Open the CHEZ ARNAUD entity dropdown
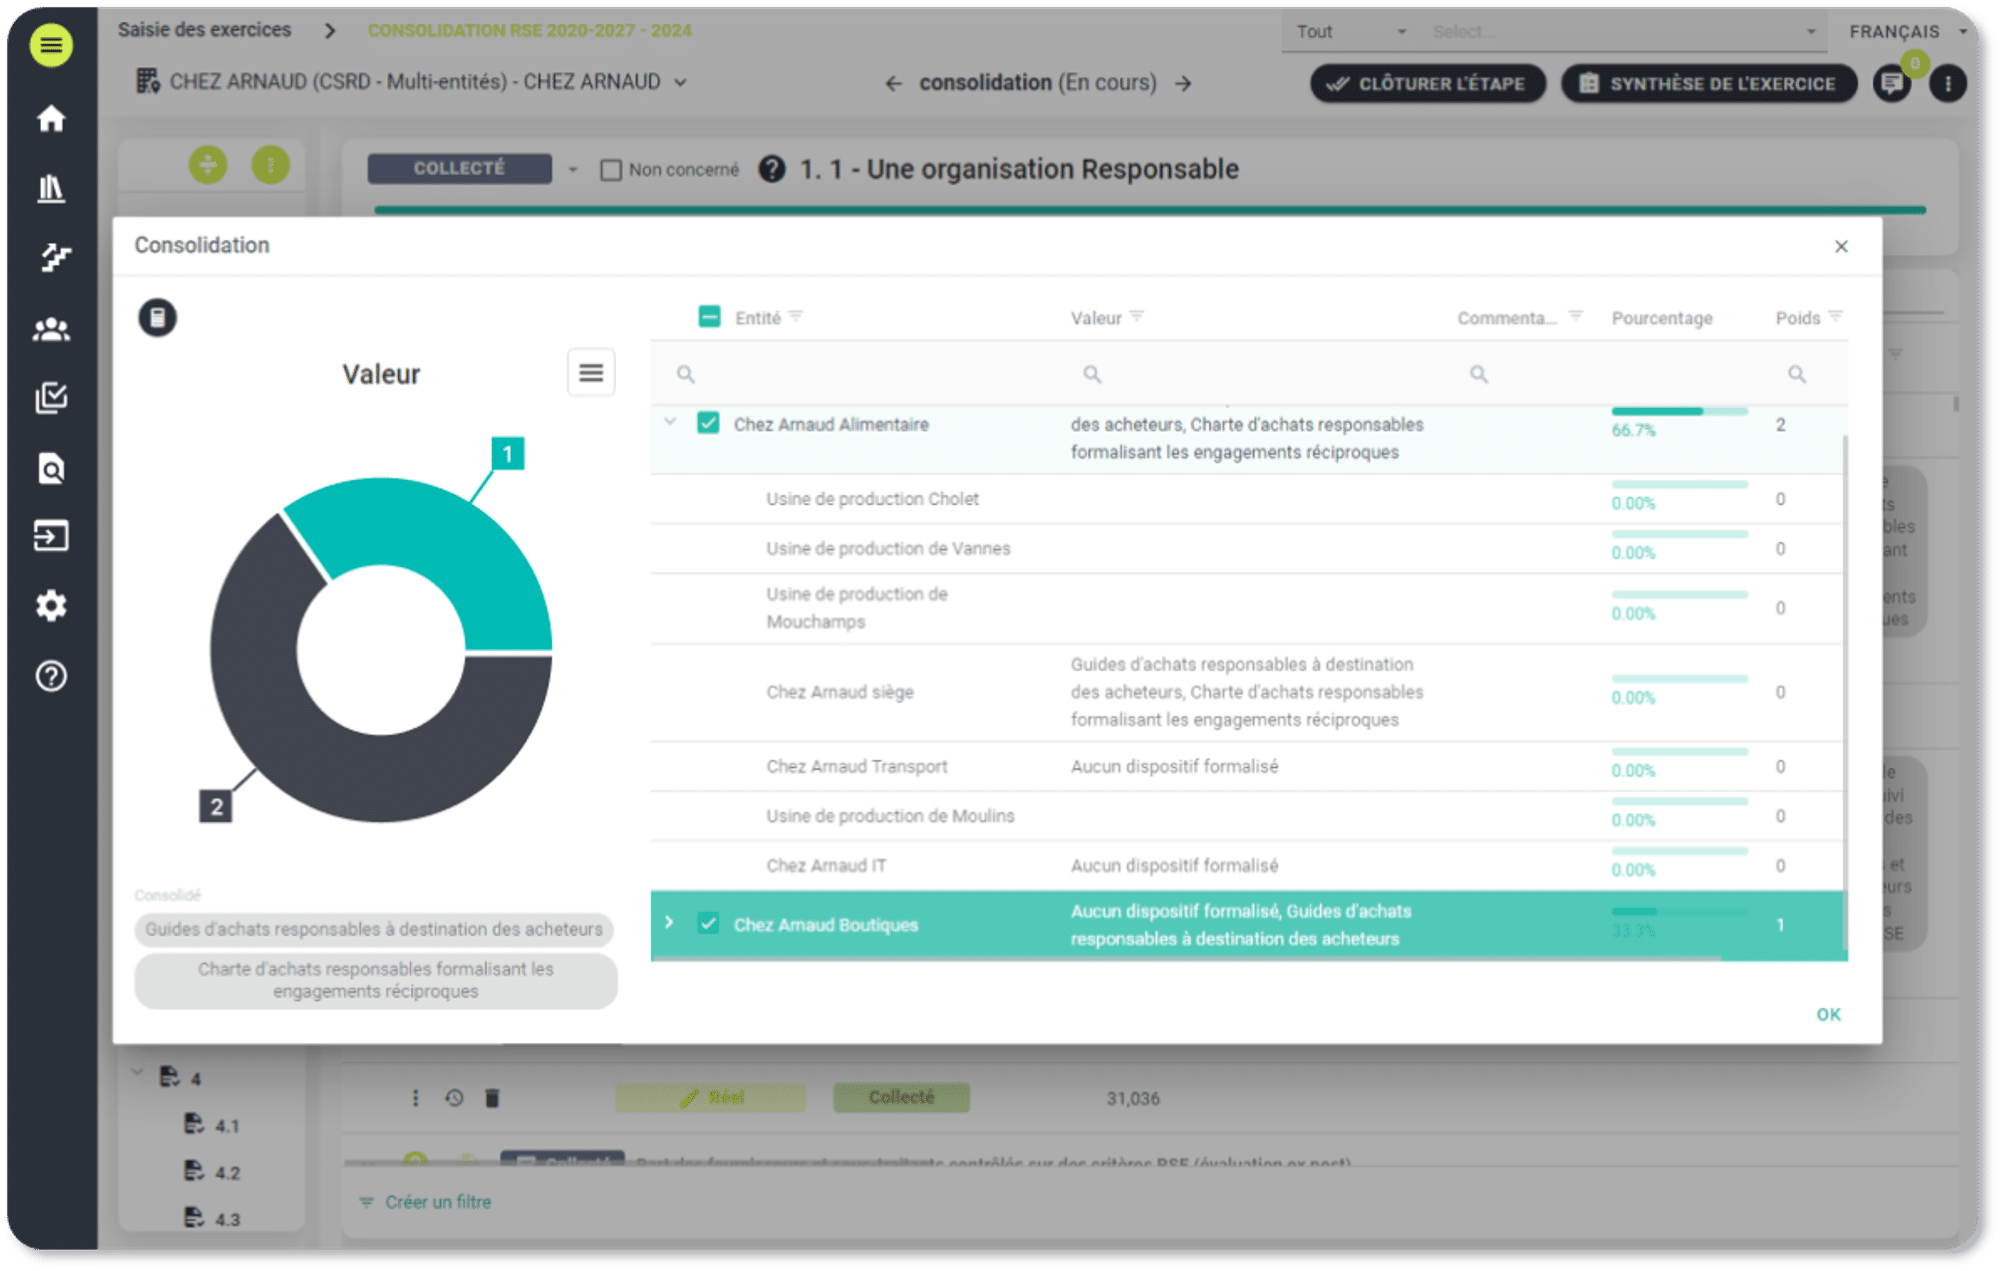The image size is (2000, 1271). (x=412, y=82)
